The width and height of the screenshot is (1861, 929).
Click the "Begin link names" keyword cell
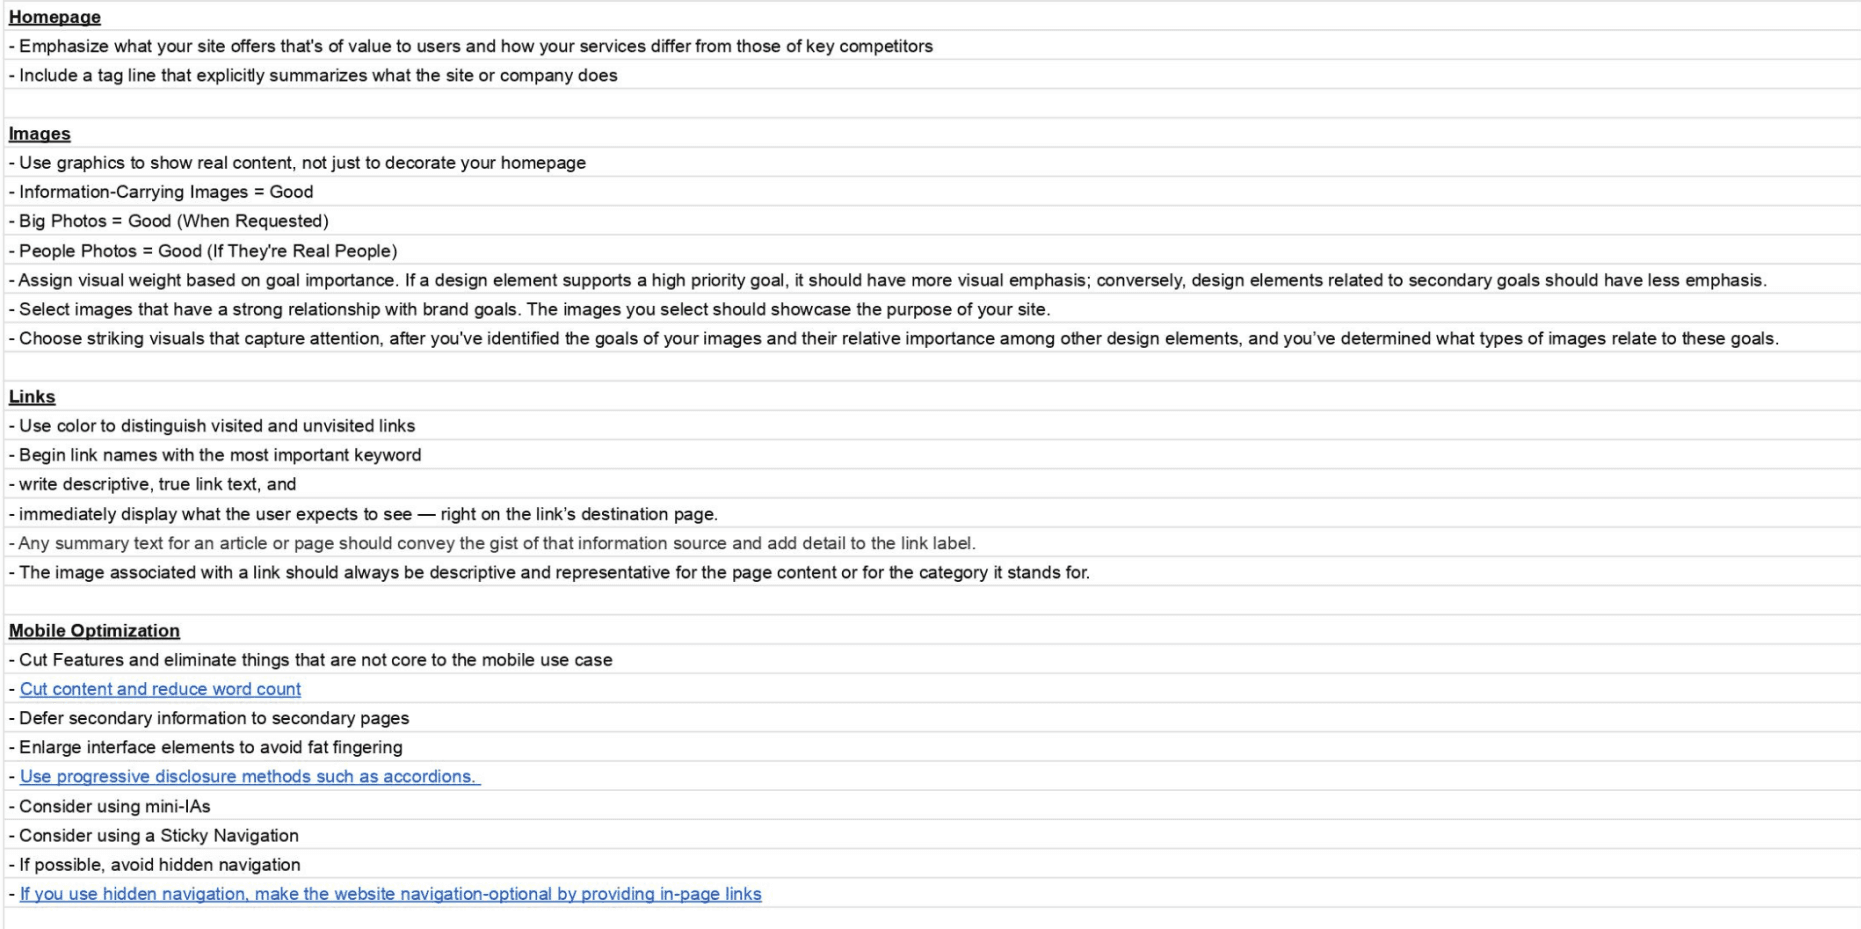(220, 455)
